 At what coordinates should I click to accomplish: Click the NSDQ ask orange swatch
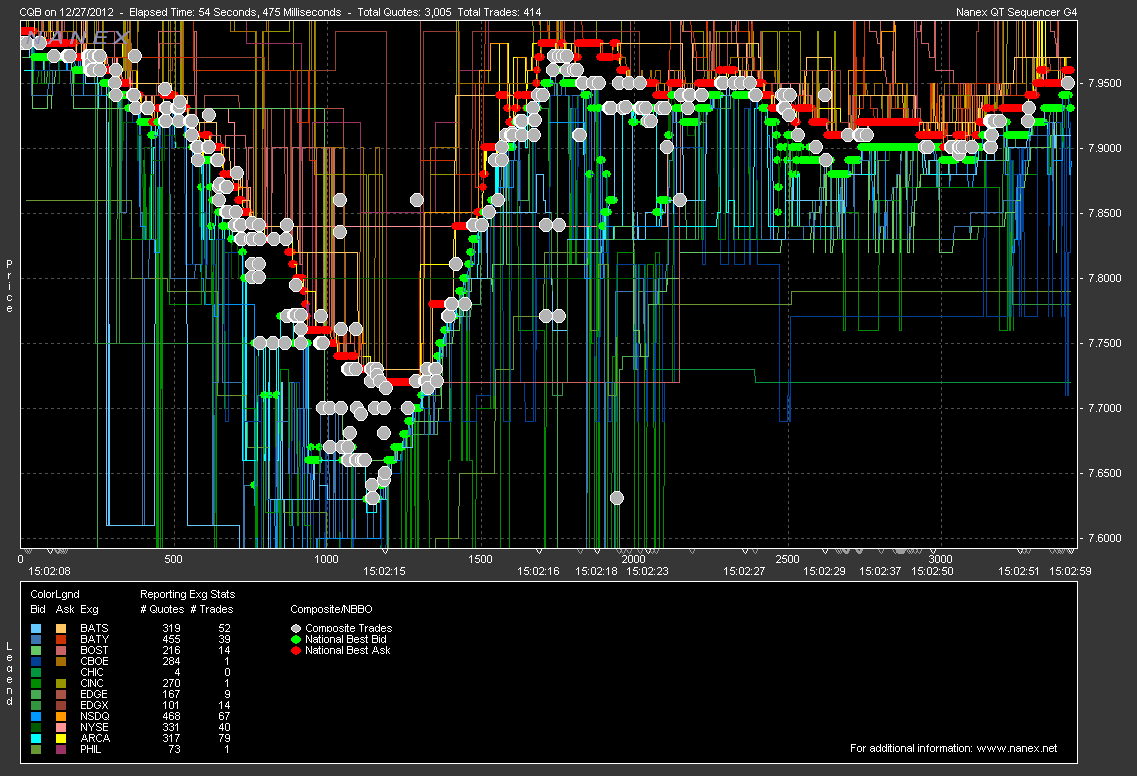click(x=61, y=716)
